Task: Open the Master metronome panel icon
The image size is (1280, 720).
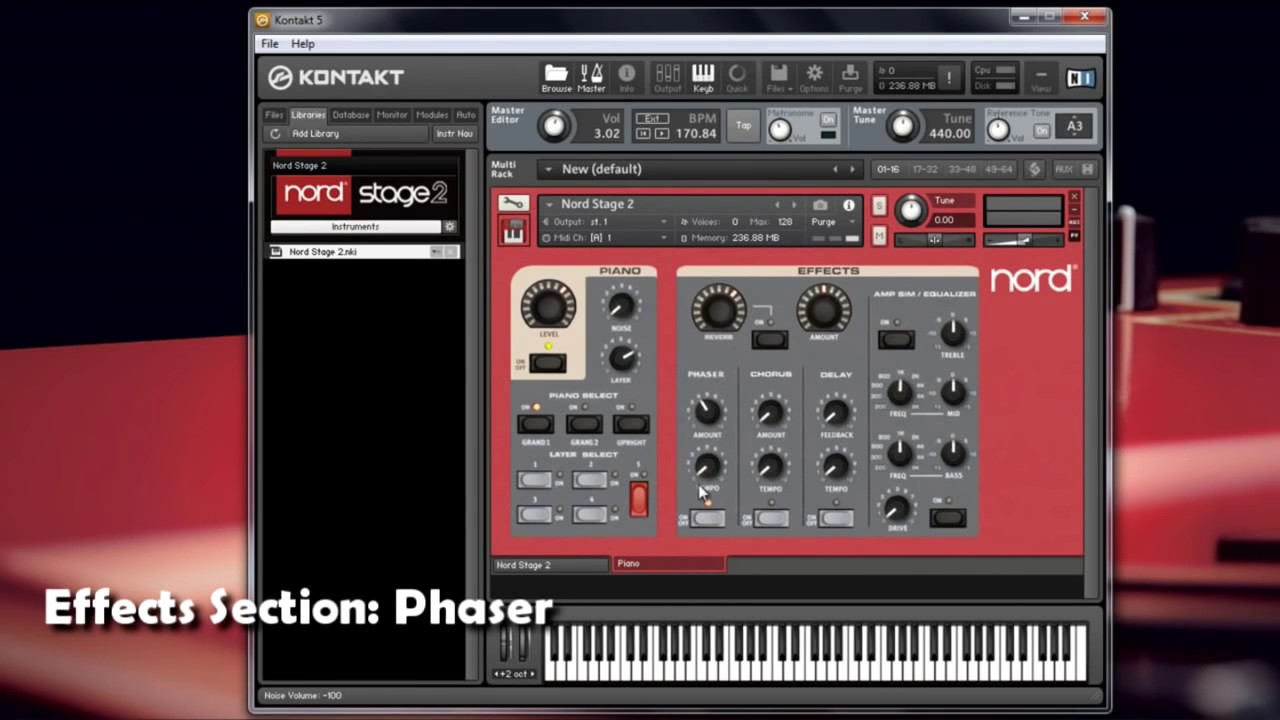Action: 591,77
